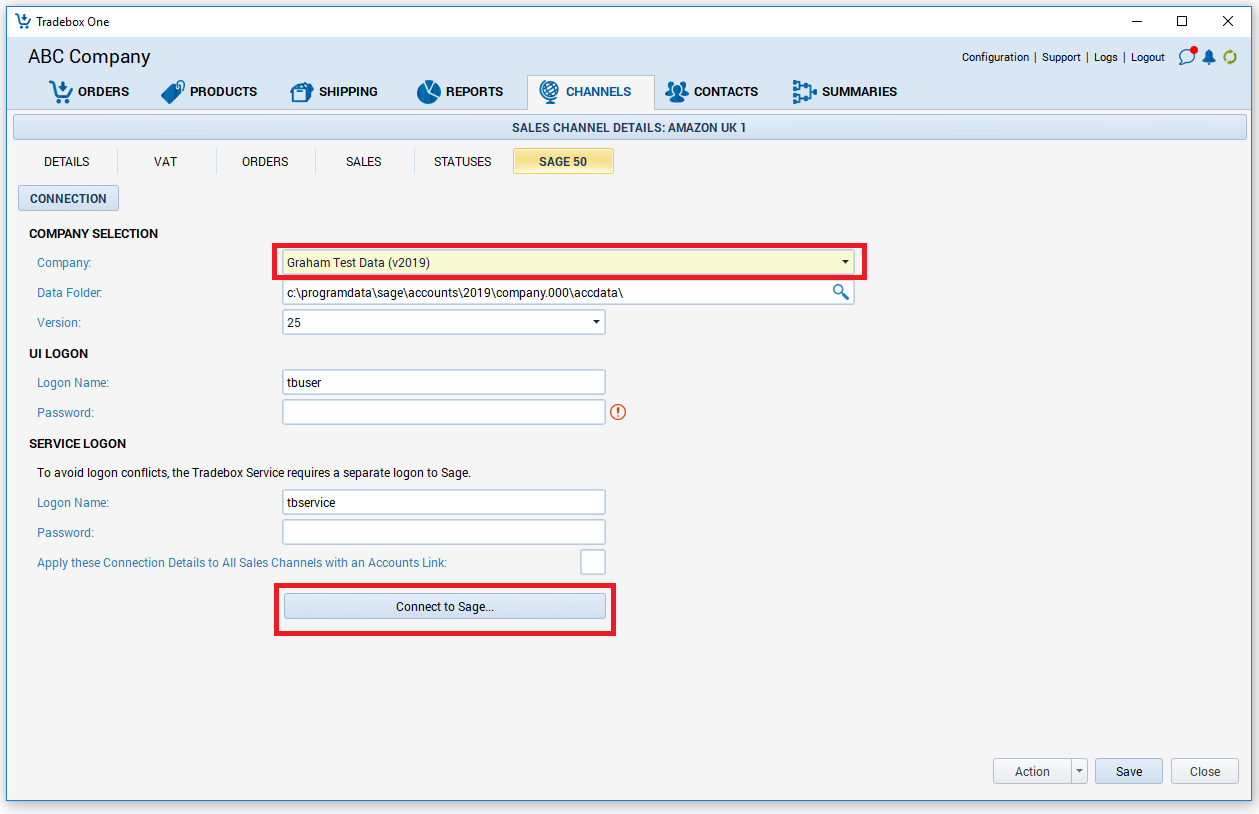Open the notifications bell icon
The width and height of the screenshot is (1259, 814).
coord(1209,57)
